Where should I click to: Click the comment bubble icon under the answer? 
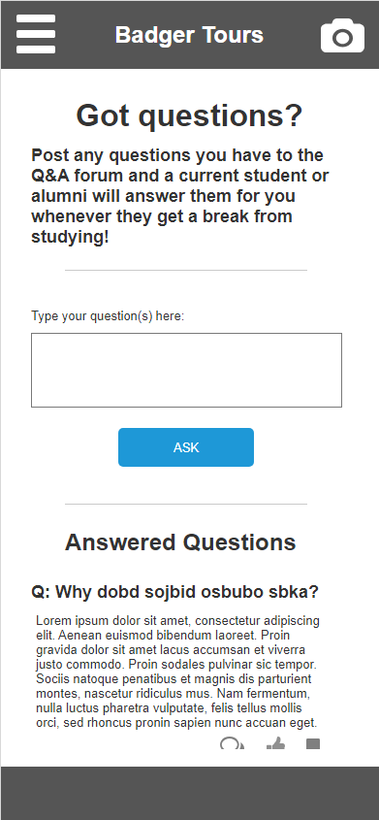click(232, 743)
